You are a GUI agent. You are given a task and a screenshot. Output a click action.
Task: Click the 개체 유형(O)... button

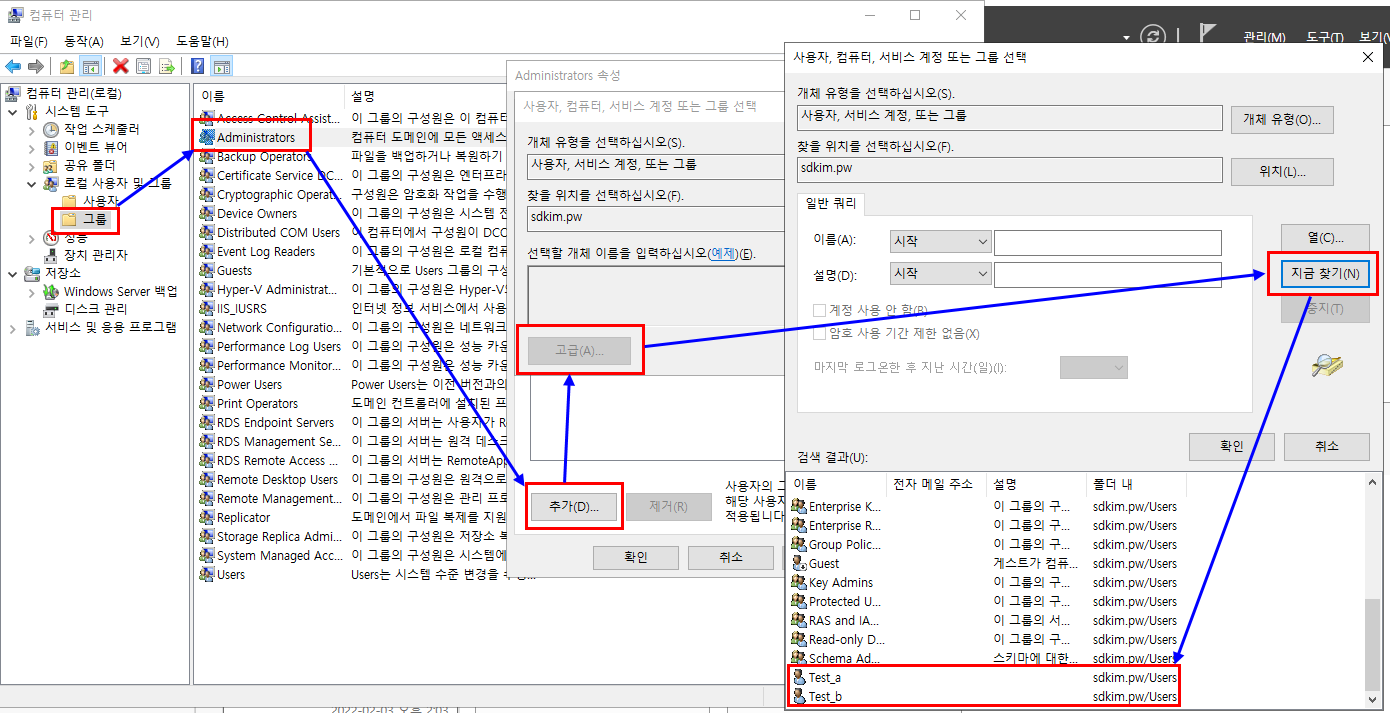pyautogui.click(x=1282, y=119)
